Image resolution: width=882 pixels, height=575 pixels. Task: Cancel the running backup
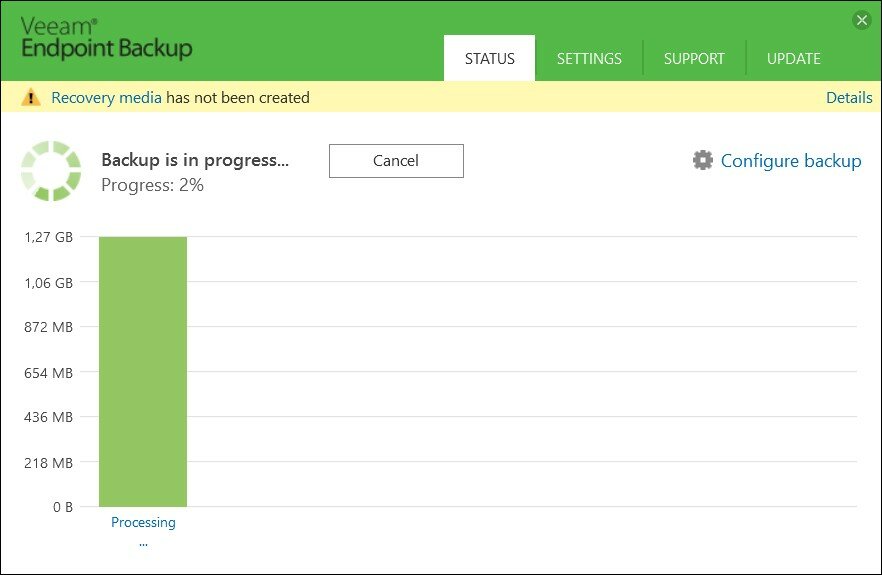pyautogui.click(x=396, y=161)
